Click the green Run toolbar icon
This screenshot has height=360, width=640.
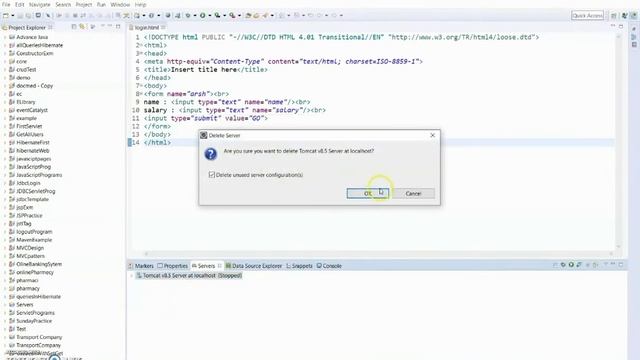(202, 16)
